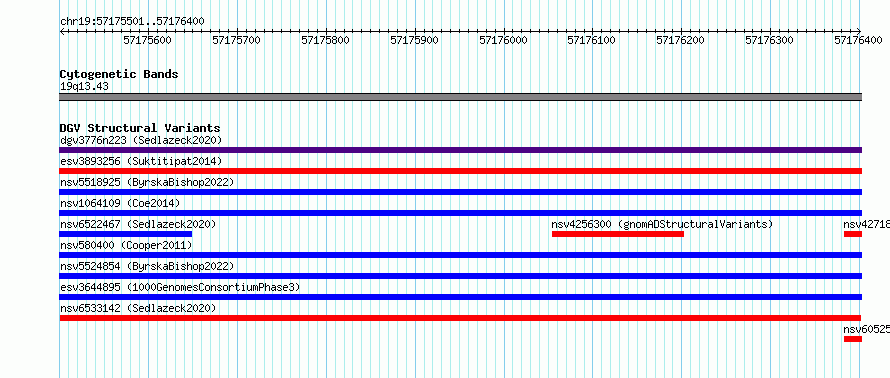
Task: Click ruler position 57175900
Action: click(x=414, y=40)
